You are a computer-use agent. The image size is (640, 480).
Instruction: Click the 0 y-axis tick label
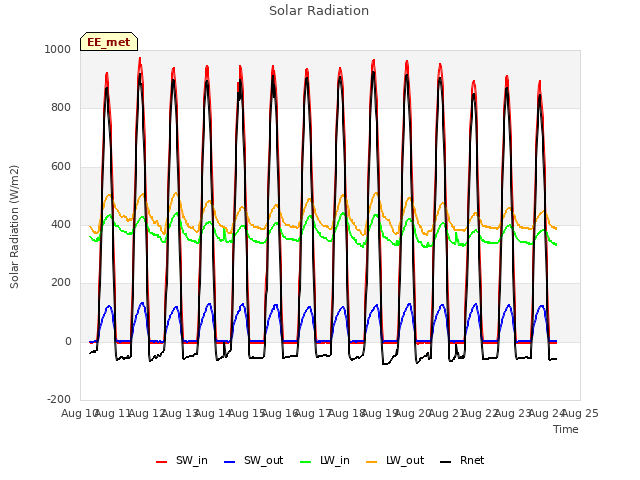[68, 342]
